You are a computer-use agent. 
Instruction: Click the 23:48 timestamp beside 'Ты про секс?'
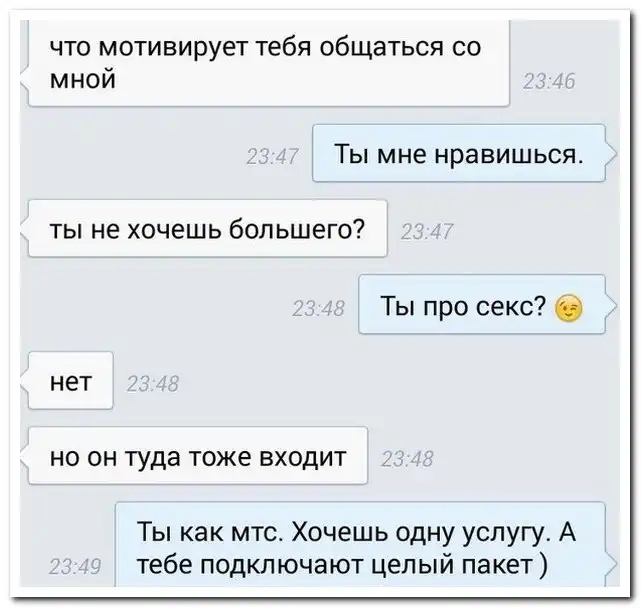[x=318, y=309]
